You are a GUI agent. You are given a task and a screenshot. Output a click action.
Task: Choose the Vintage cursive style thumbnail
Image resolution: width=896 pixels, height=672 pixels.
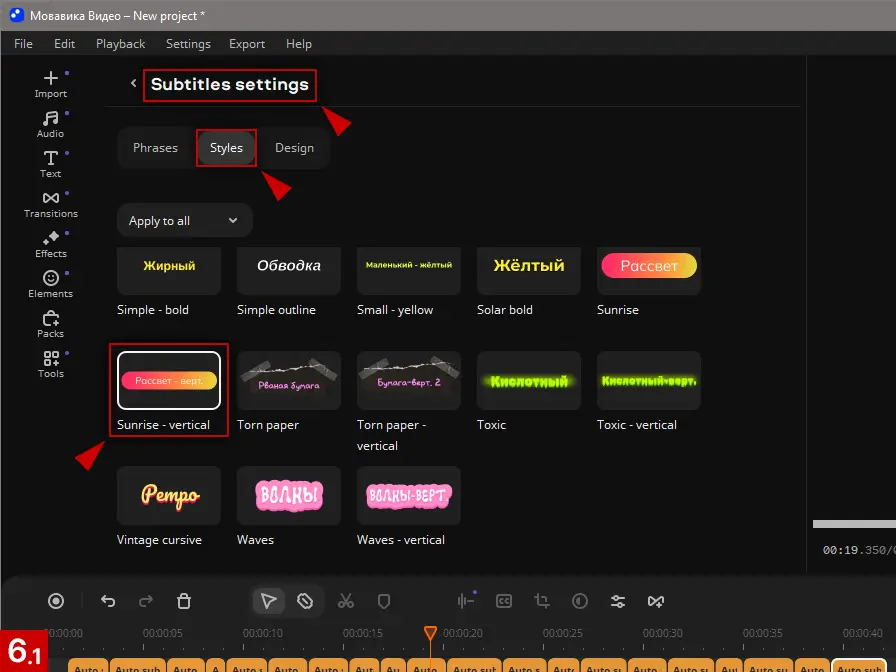pos(169,496)
